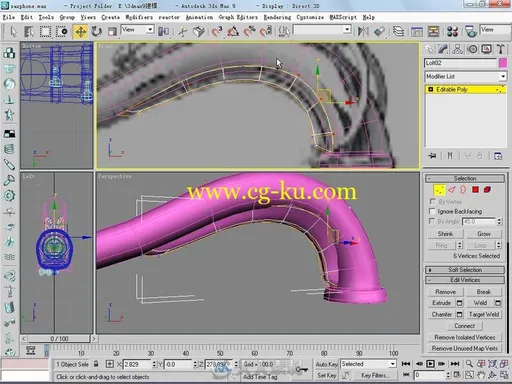Toggle By Vertex checkbox
Image resolution: width=512 pixels, height=384 pixels.
coord(432,201)
